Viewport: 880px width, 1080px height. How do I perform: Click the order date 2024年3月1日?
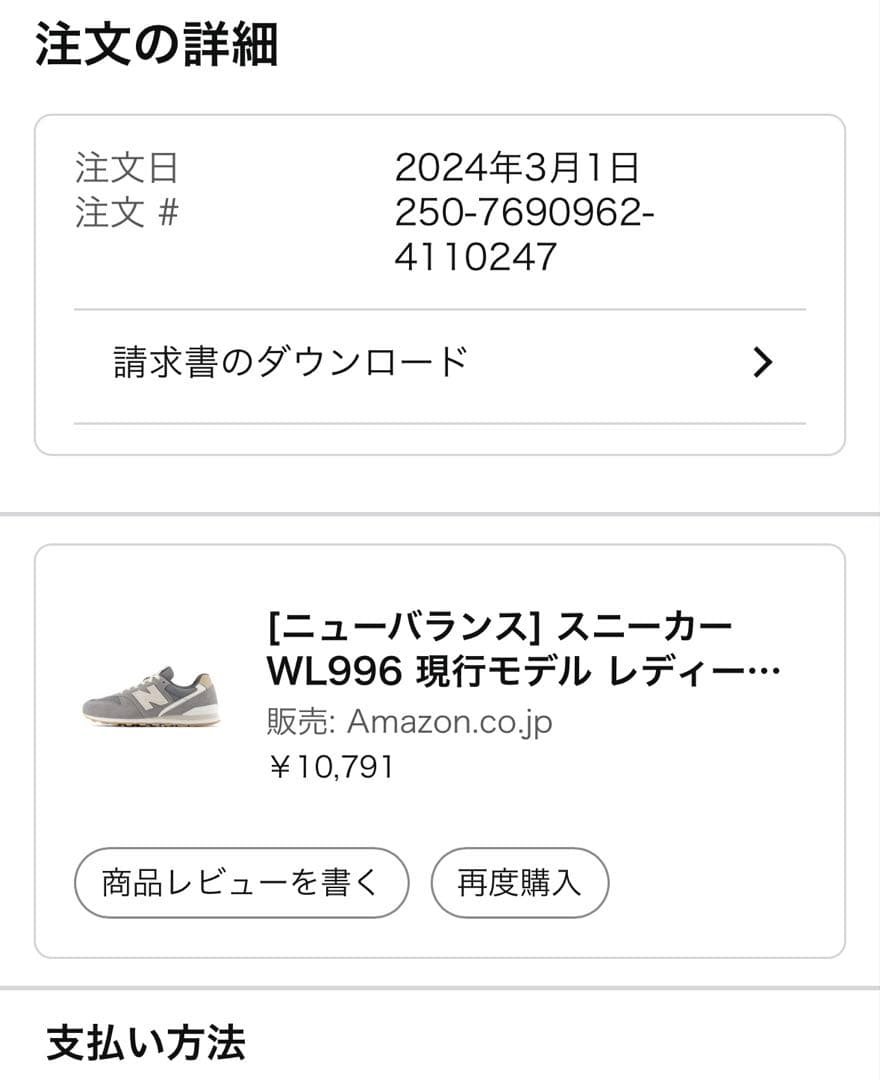(516, 168)
